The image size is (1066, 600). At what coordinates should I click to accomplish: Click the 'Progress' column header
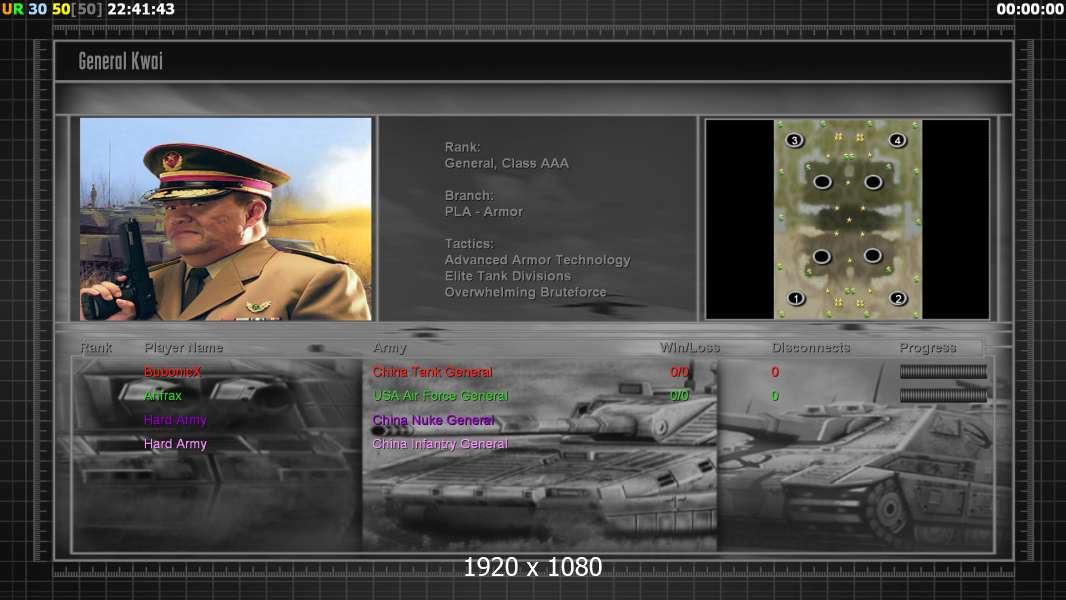(x=927, y=348)
